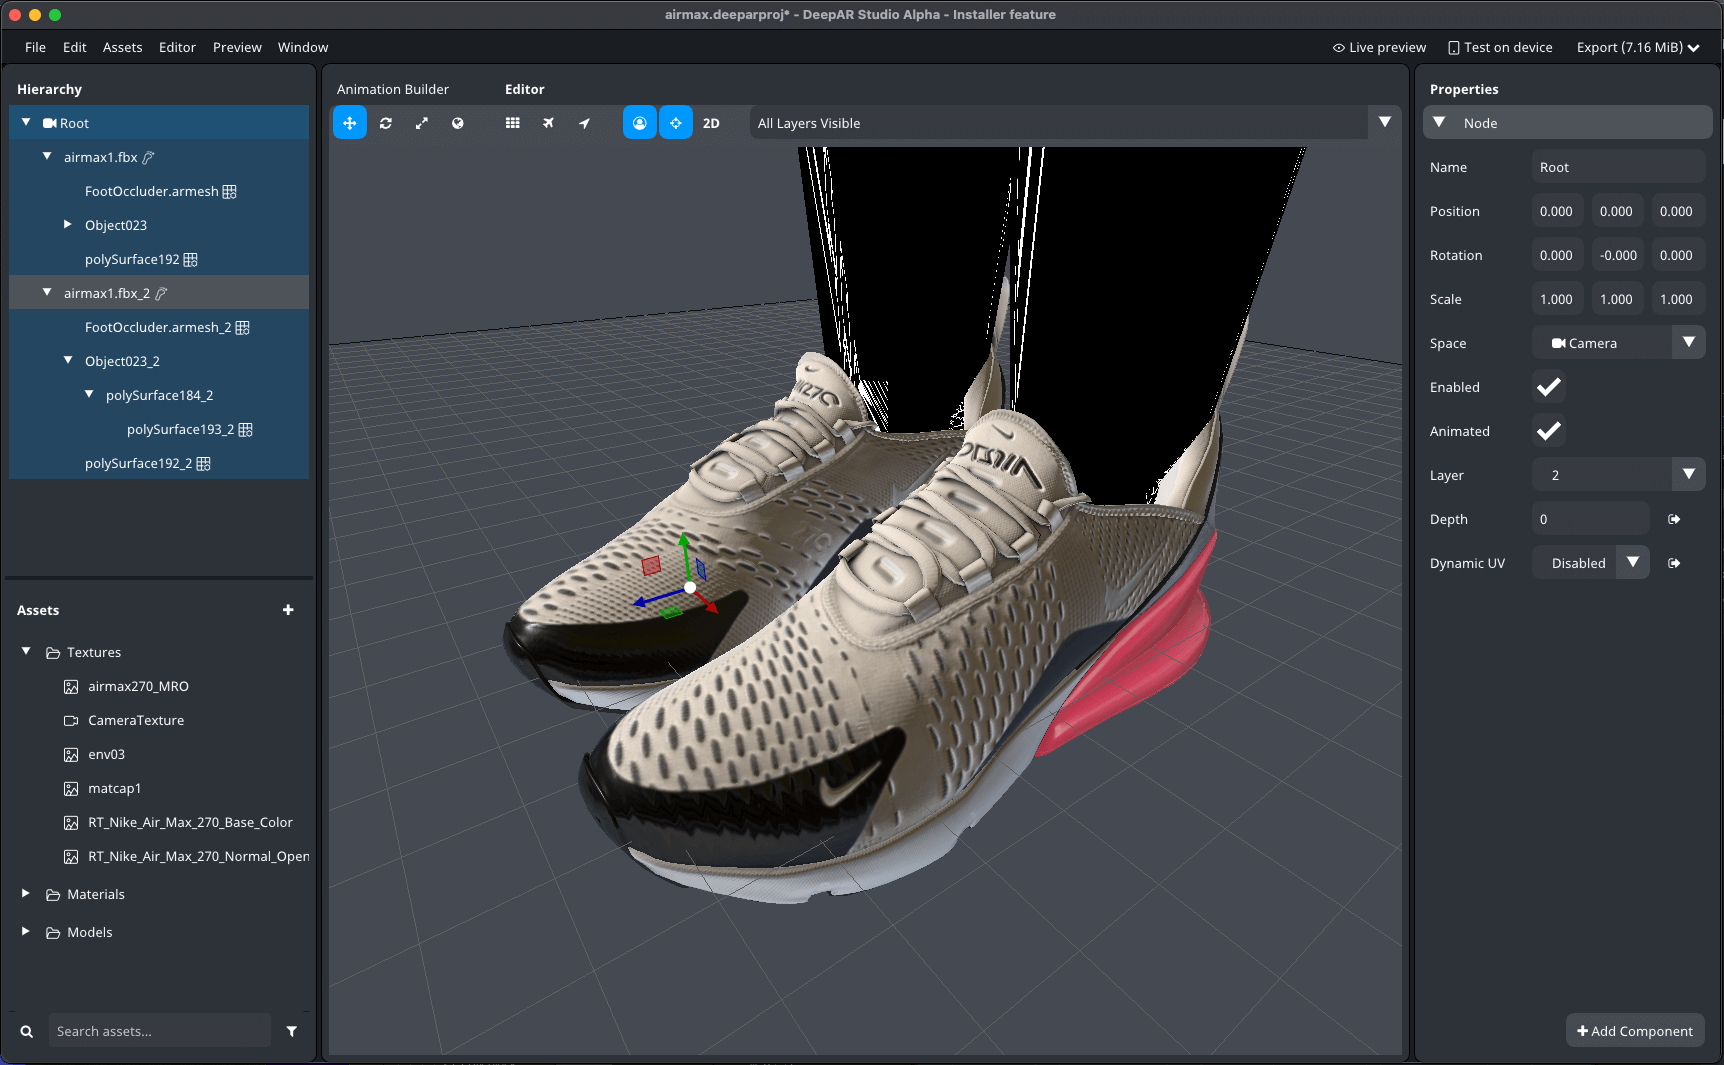Image resolution: width=1724 pixels, height=1065 pixels.
Task: Select the Scale tool
Action: [x=421, y=122]
